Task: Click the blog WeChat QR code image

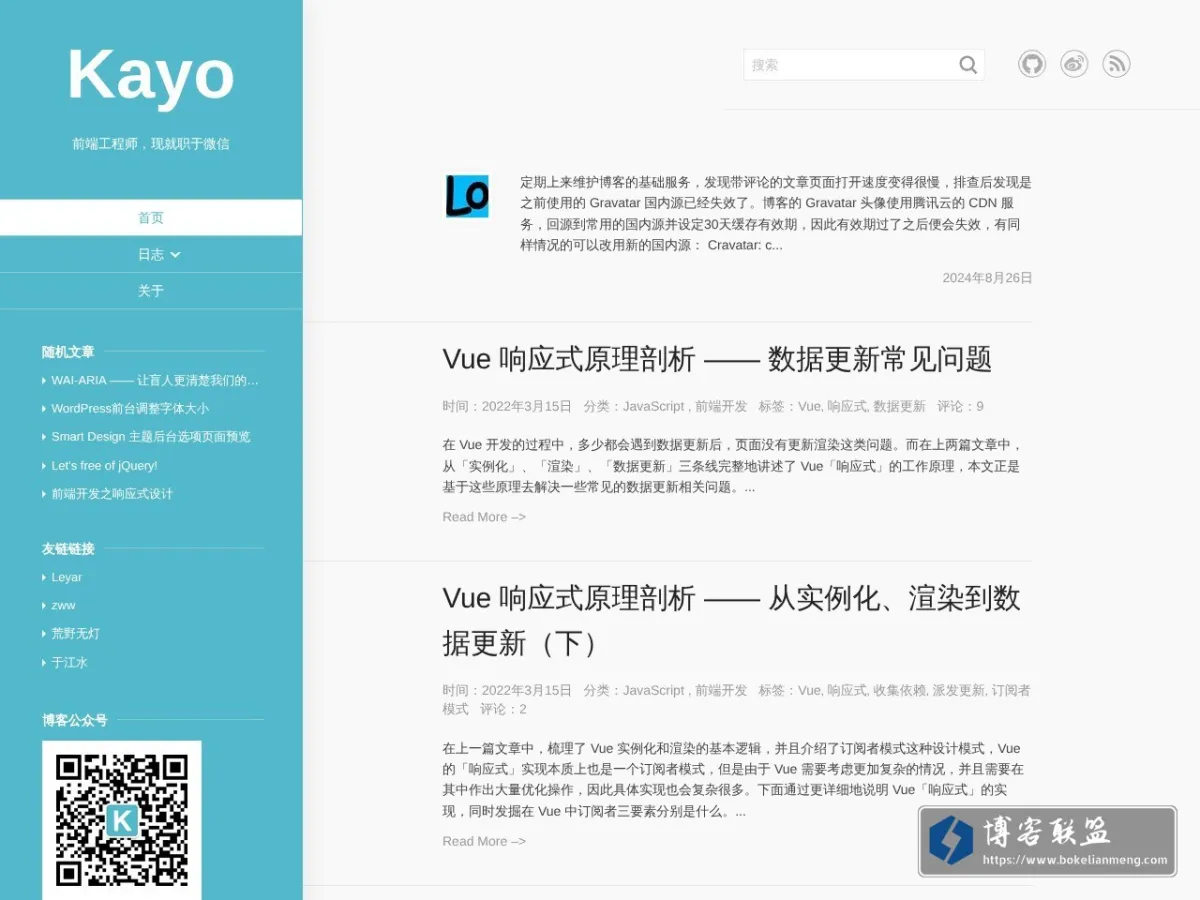Action: pyautogui.click(x=122, y=820)
